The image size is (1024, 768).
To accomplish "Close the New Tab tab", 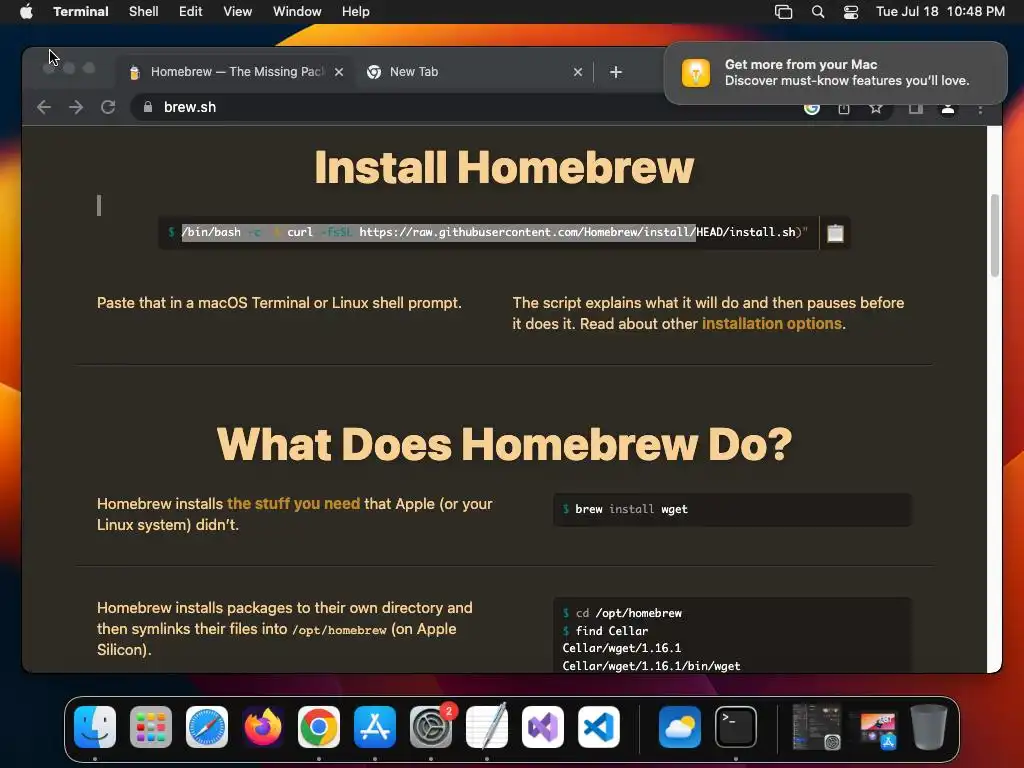I will [x=578, y=72].
